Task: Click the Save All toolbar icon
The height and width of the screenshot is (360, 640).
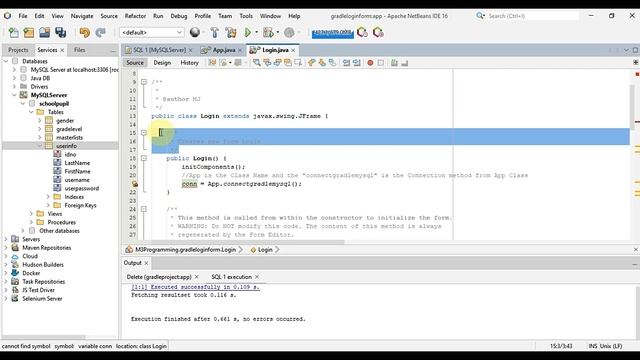Action: click(x=60, y=32)
